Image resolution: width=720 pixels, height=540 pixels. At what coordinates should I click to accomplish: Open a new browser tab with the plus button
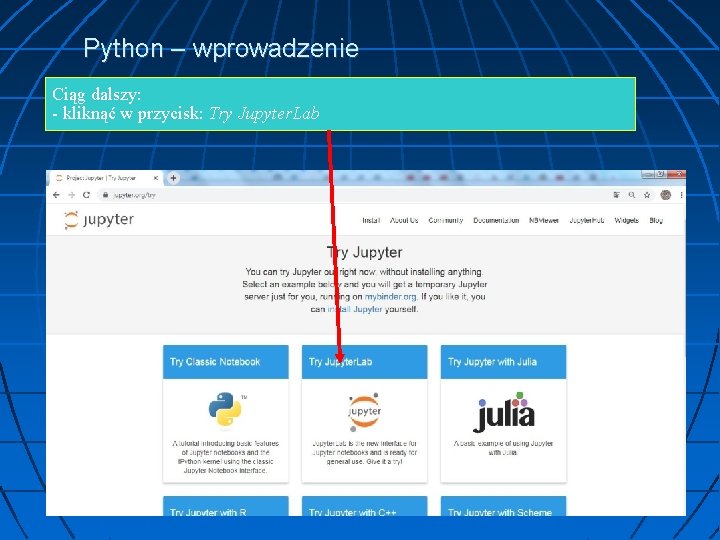click(x=173, y=178)
